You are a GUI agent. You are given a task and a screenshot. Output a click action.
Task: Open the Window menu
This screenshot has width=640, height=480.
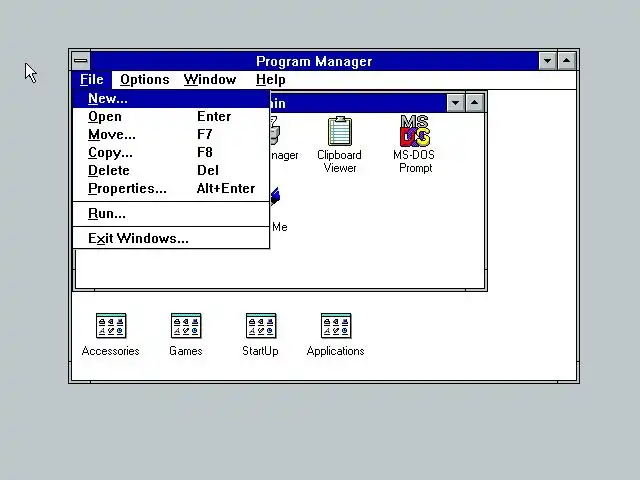point(210,80)
